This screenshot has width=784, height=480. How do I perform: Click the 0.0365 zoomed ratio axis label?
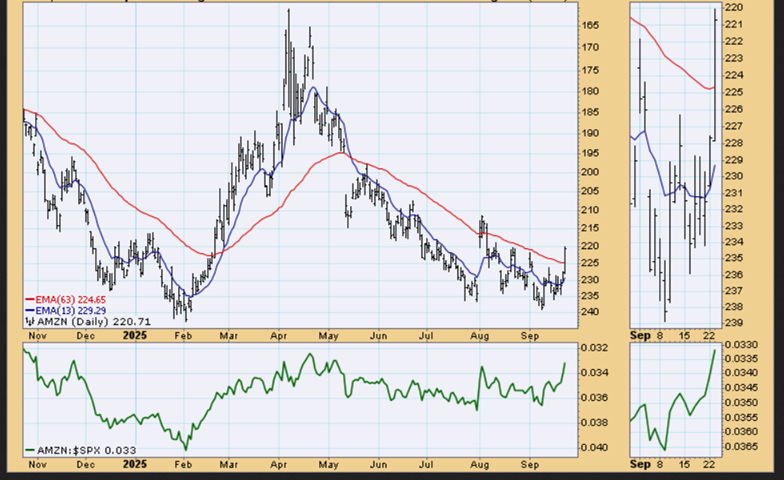tap(742, 447)
